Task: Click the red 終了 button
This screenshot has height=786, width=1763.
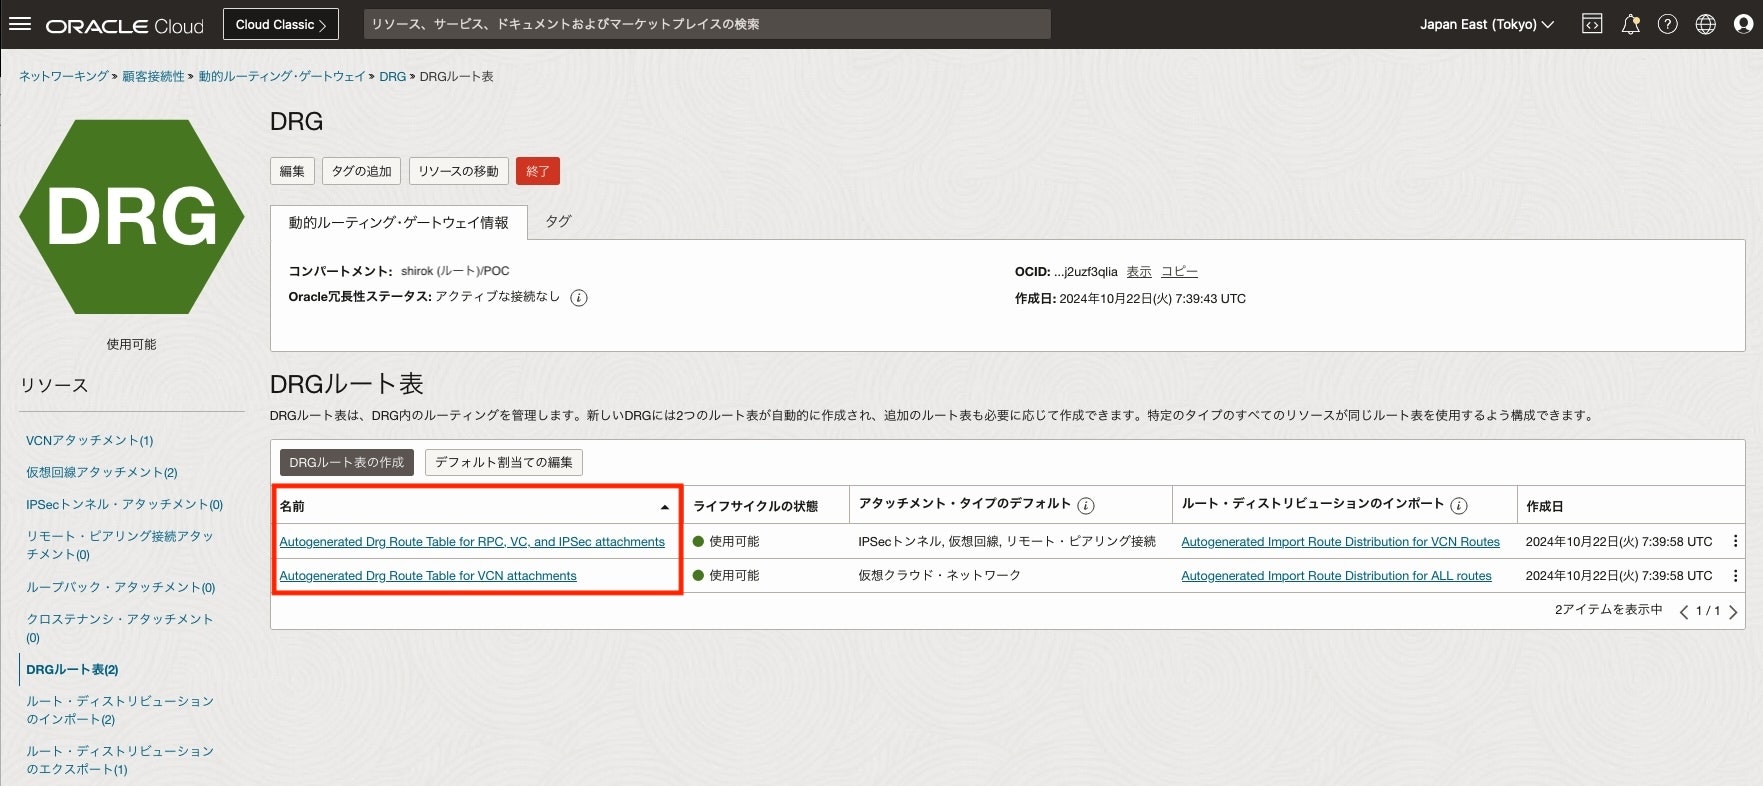Action: tap(538, 171)
